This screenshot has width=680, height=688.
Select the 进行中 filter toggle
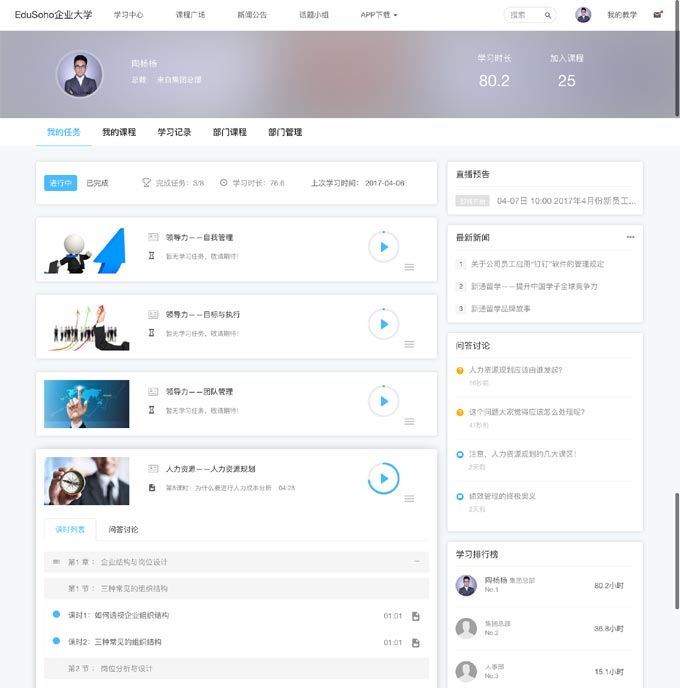(x=60, y=183)
